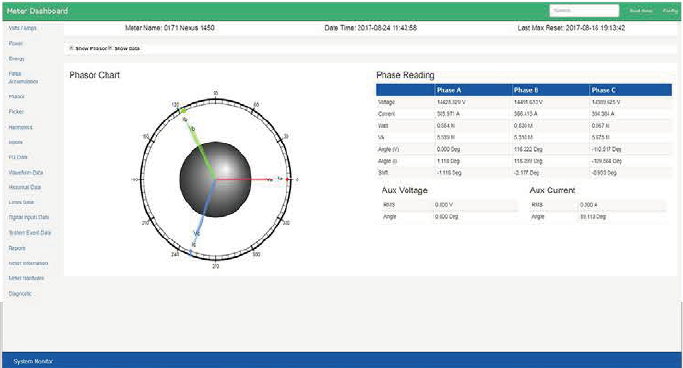The width and height of the screenshot is (683, 368).
Task: Open the Flicker sidebar item
Action: [x=16, y=112]
